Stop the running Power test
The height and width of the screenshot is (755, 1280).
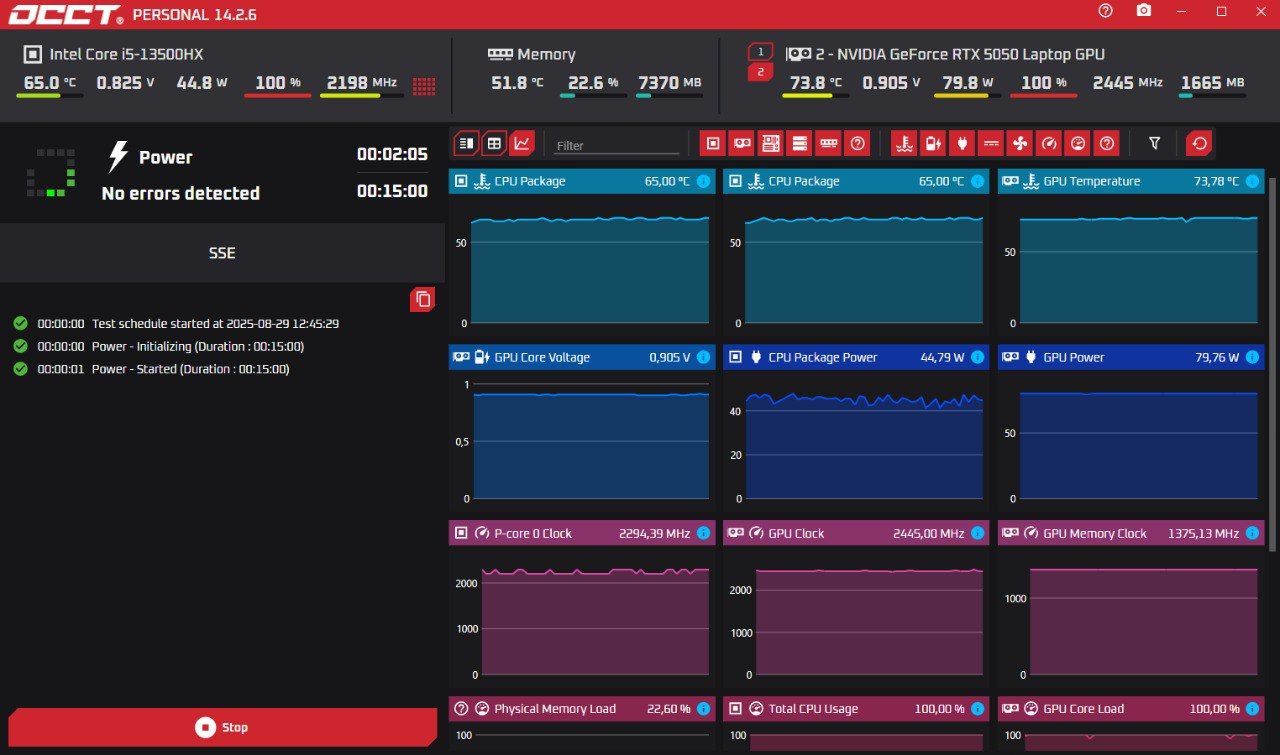tap(222, 727)
